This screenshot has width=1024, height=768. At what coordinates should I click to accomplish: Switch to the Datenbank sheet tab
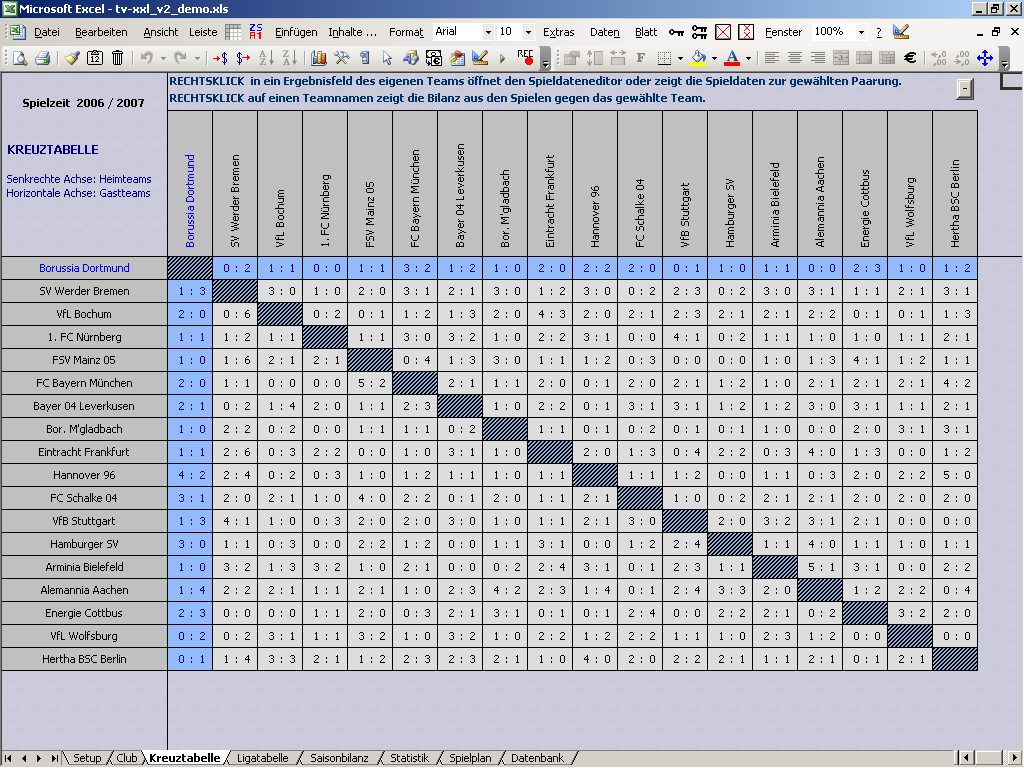coord(537,758)
